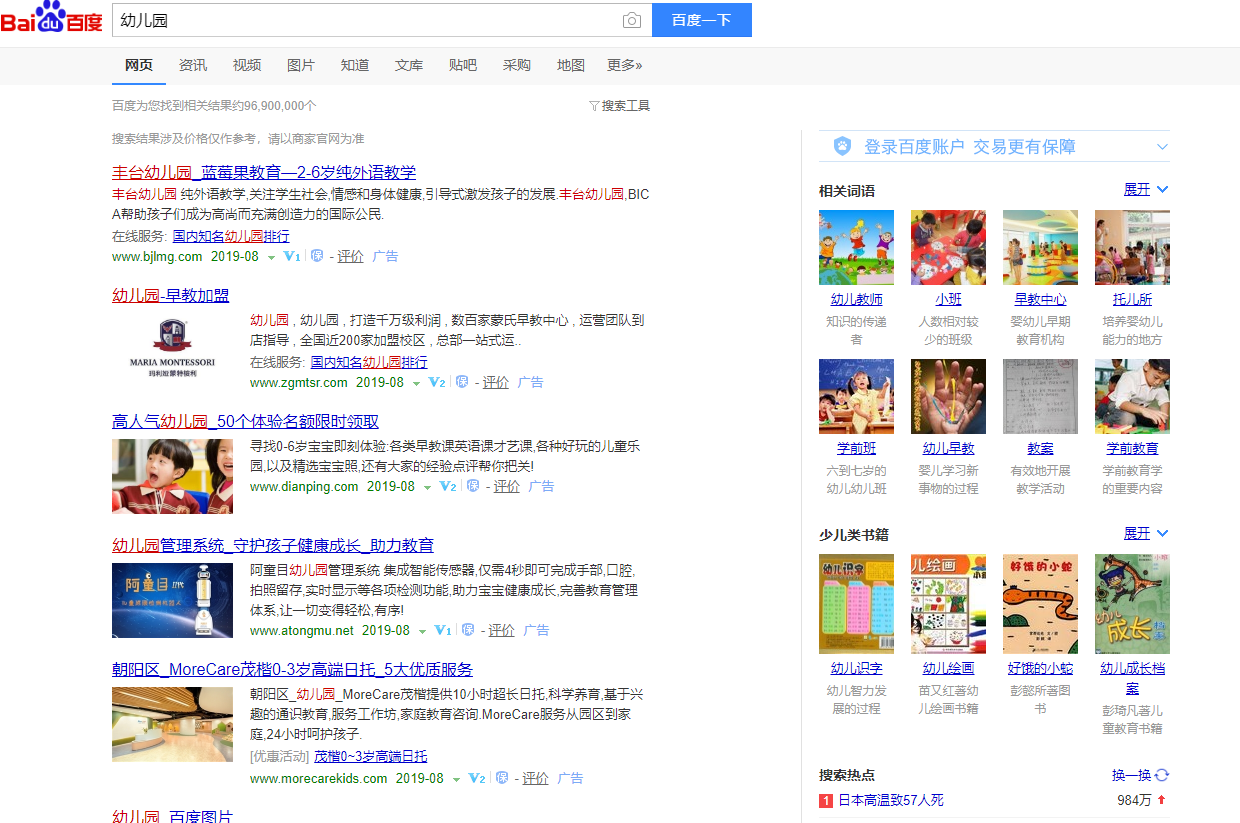Expand the login banner chevron
The height and width of the screenshot is (823, 1240).
(x=1162, y=147)
